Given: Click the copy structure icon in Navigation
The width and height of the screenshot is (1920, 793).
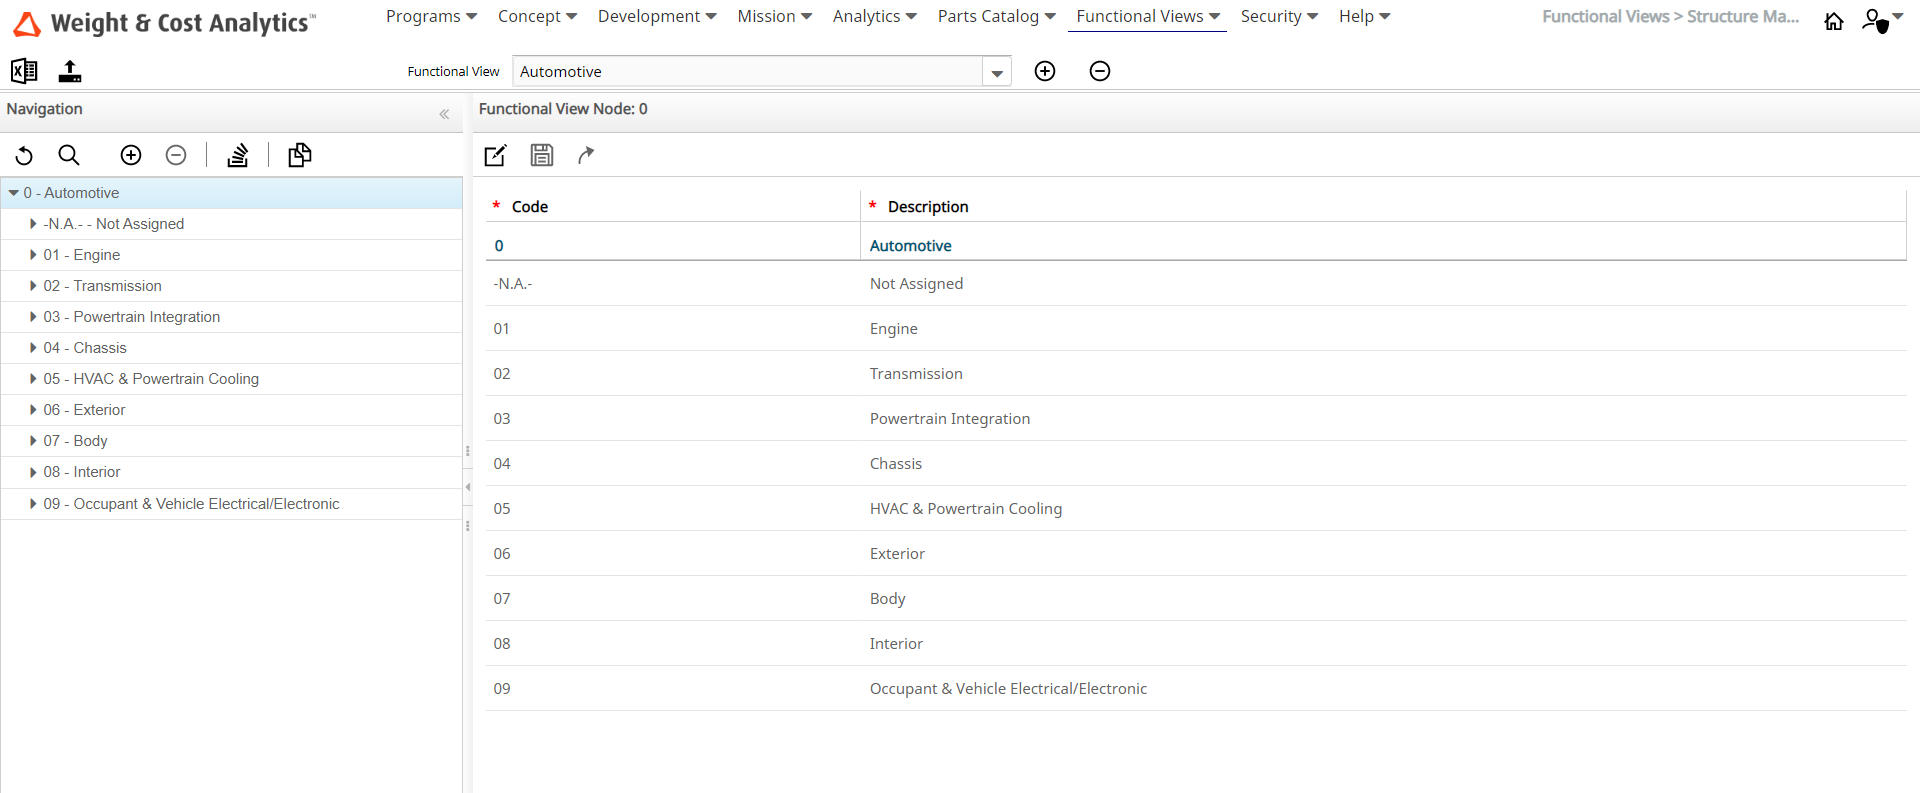Looking at the screenshot, I should point(299,155).
